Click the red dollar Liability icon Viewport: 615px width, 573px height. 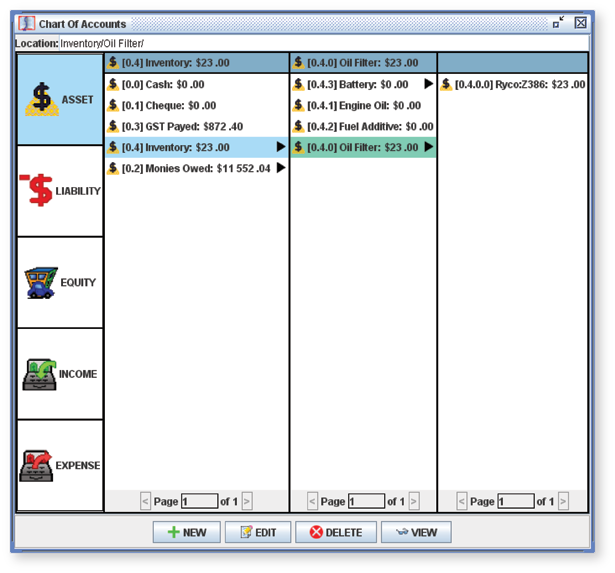[37, 191]
